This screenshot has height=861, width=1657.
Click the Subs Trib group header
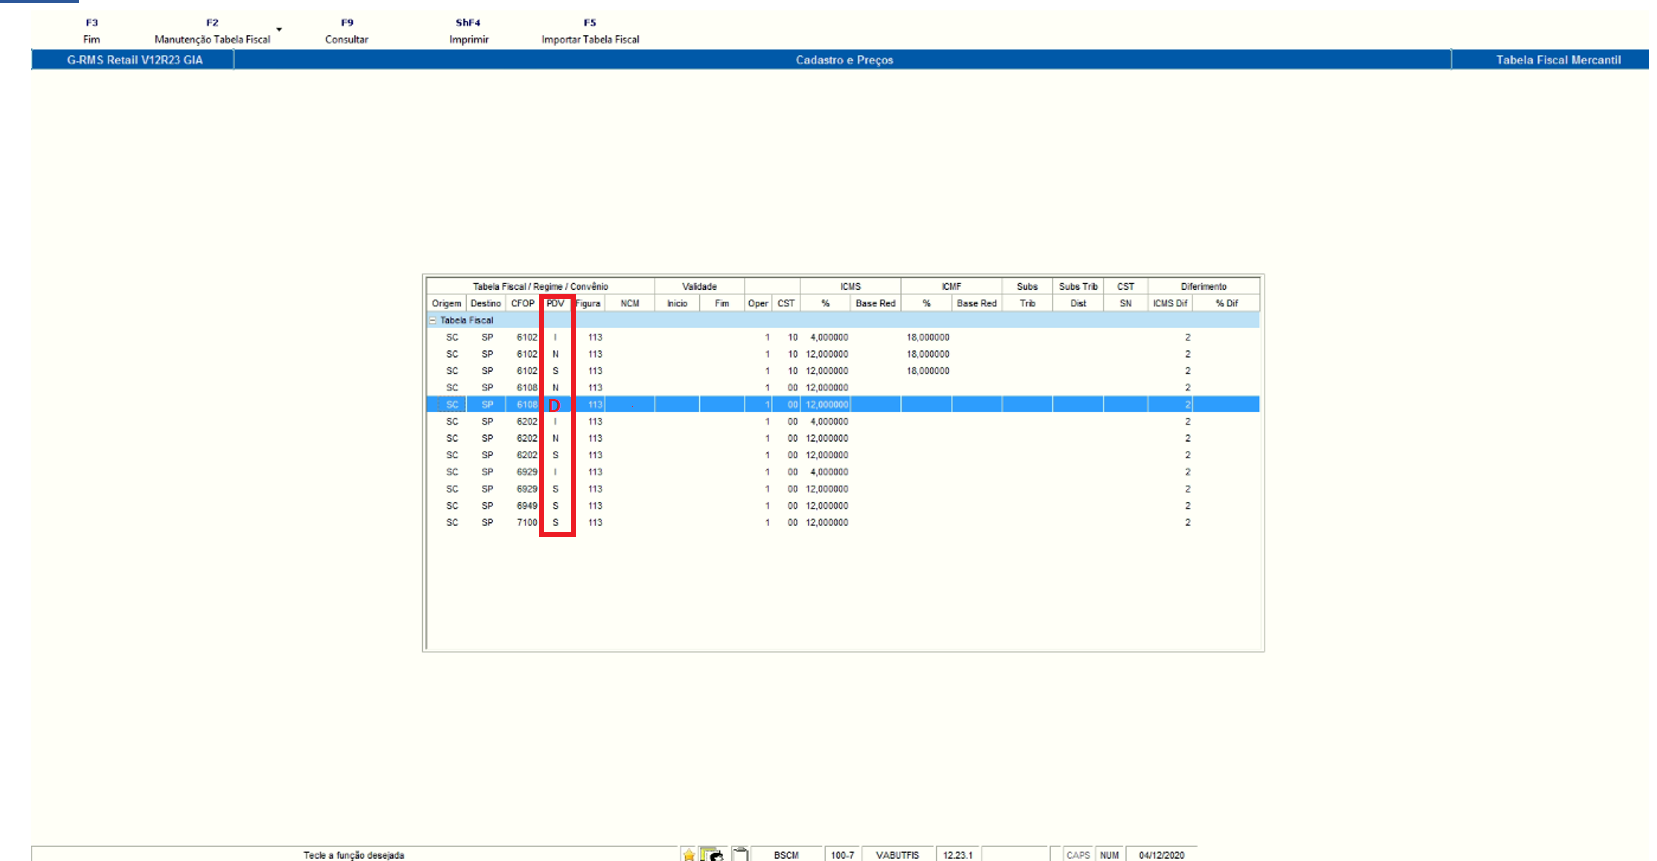pos(1078,286)
